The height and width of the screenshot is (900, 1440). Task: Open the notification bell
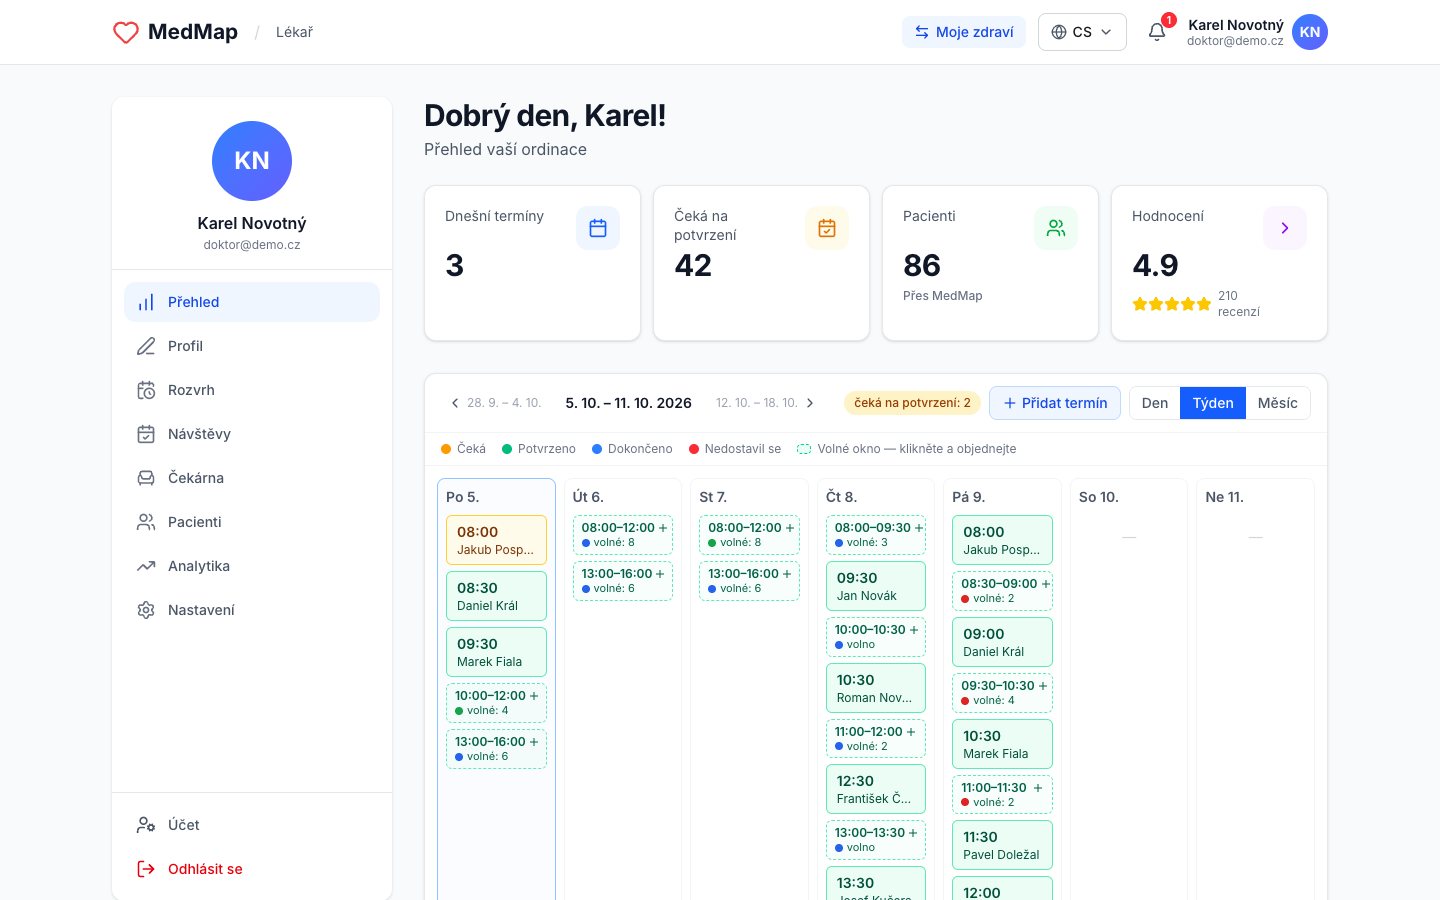click(x=1157, y=32)
